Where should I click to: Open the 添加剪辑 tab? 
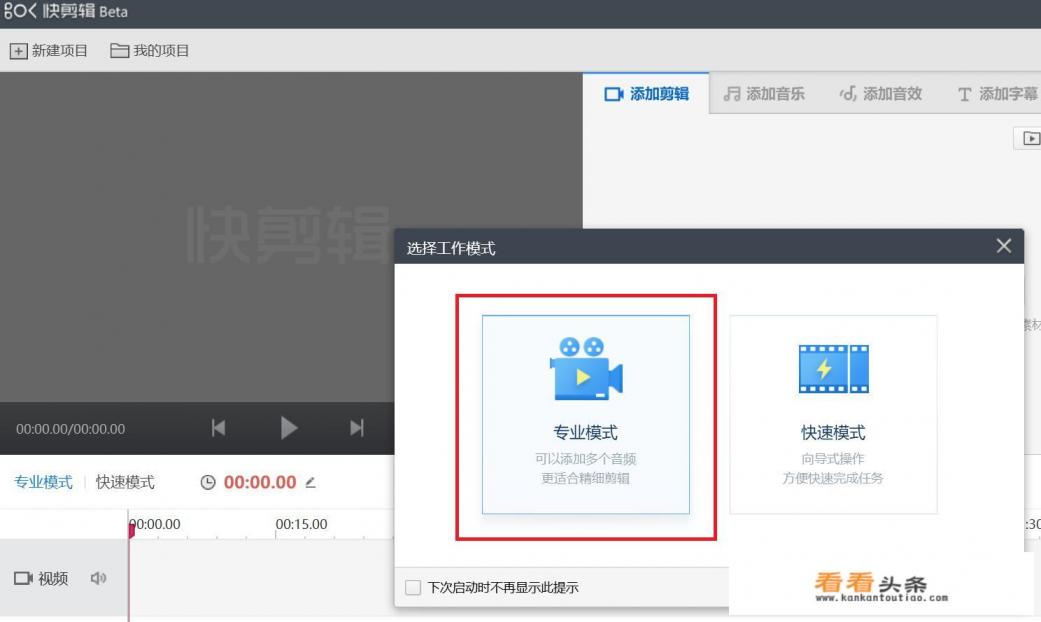click(647, 94)
